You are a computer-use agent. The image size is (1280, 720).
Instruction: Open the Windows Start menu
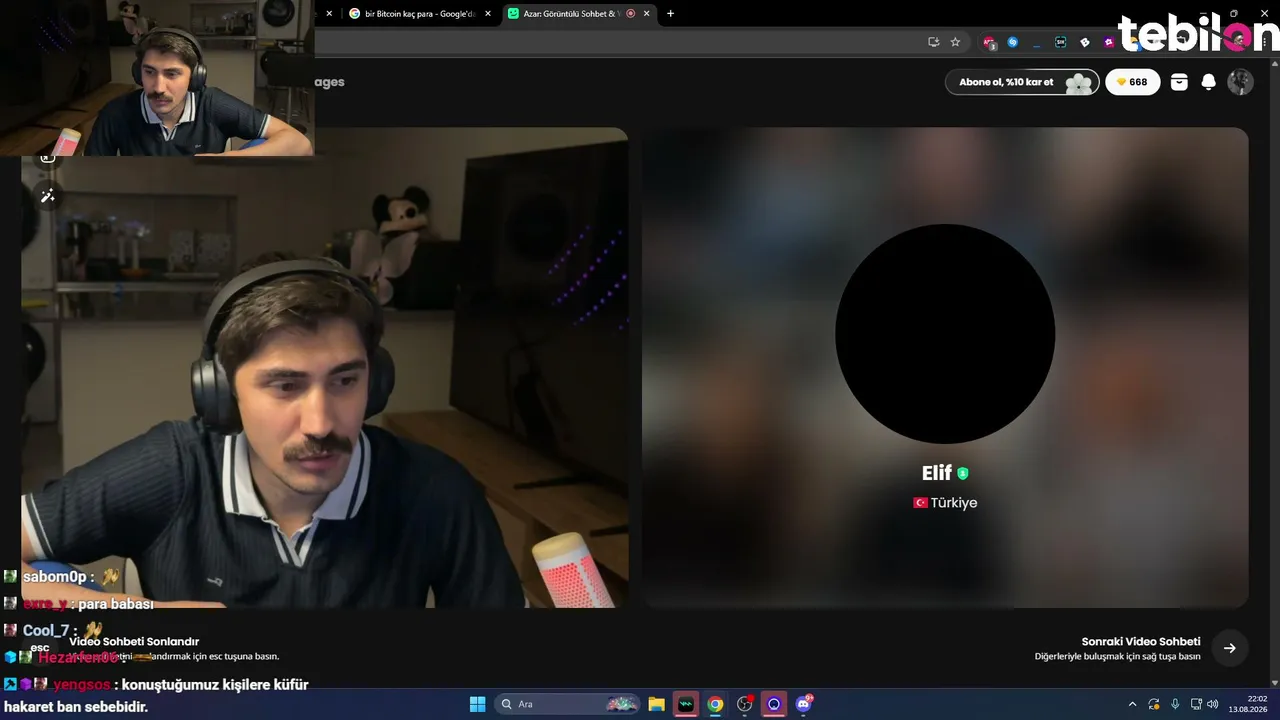[x=477, y=704]
